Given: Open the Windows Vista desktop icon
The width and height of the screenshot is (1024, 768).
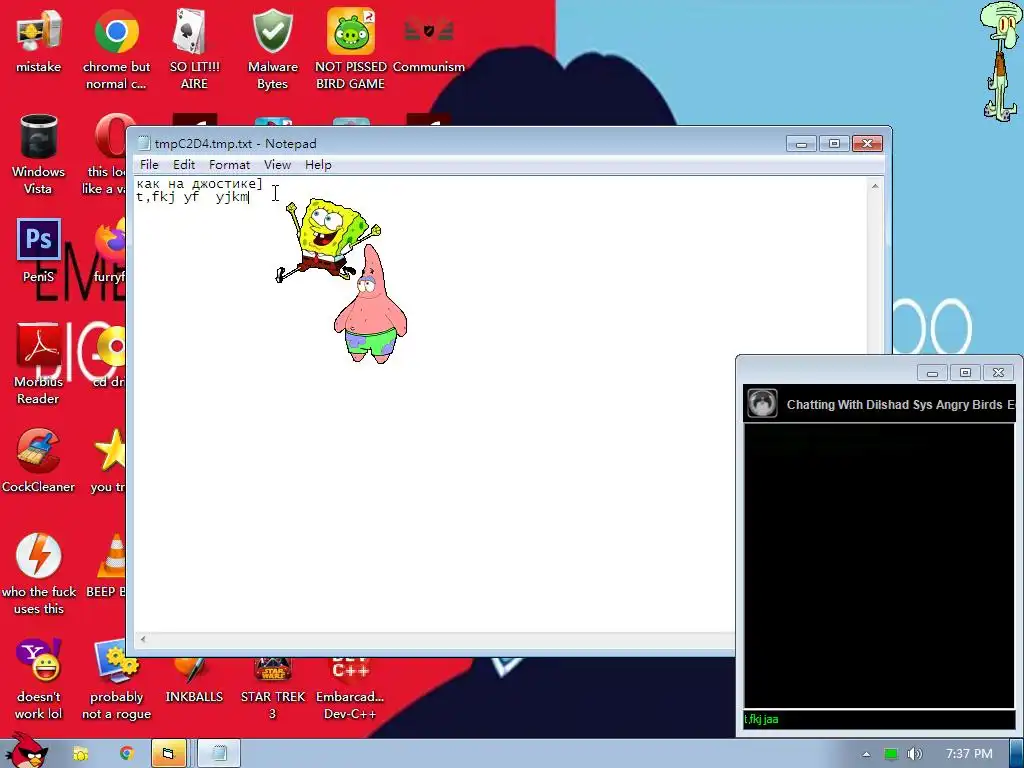Looking at the screenshot, I should pyautogui.click(x=39, y=154).
